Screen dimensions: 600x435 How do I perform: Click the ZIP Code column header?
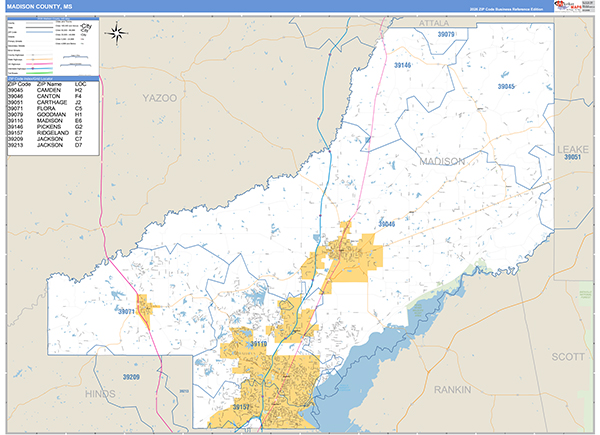pos(19,86)
